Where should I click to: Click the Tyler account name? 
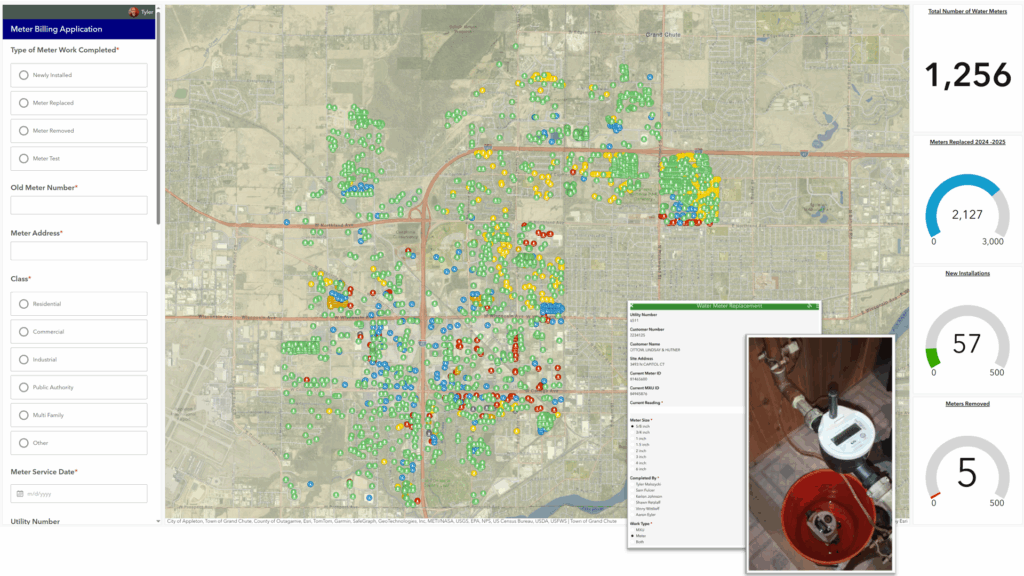click(147, 12)
